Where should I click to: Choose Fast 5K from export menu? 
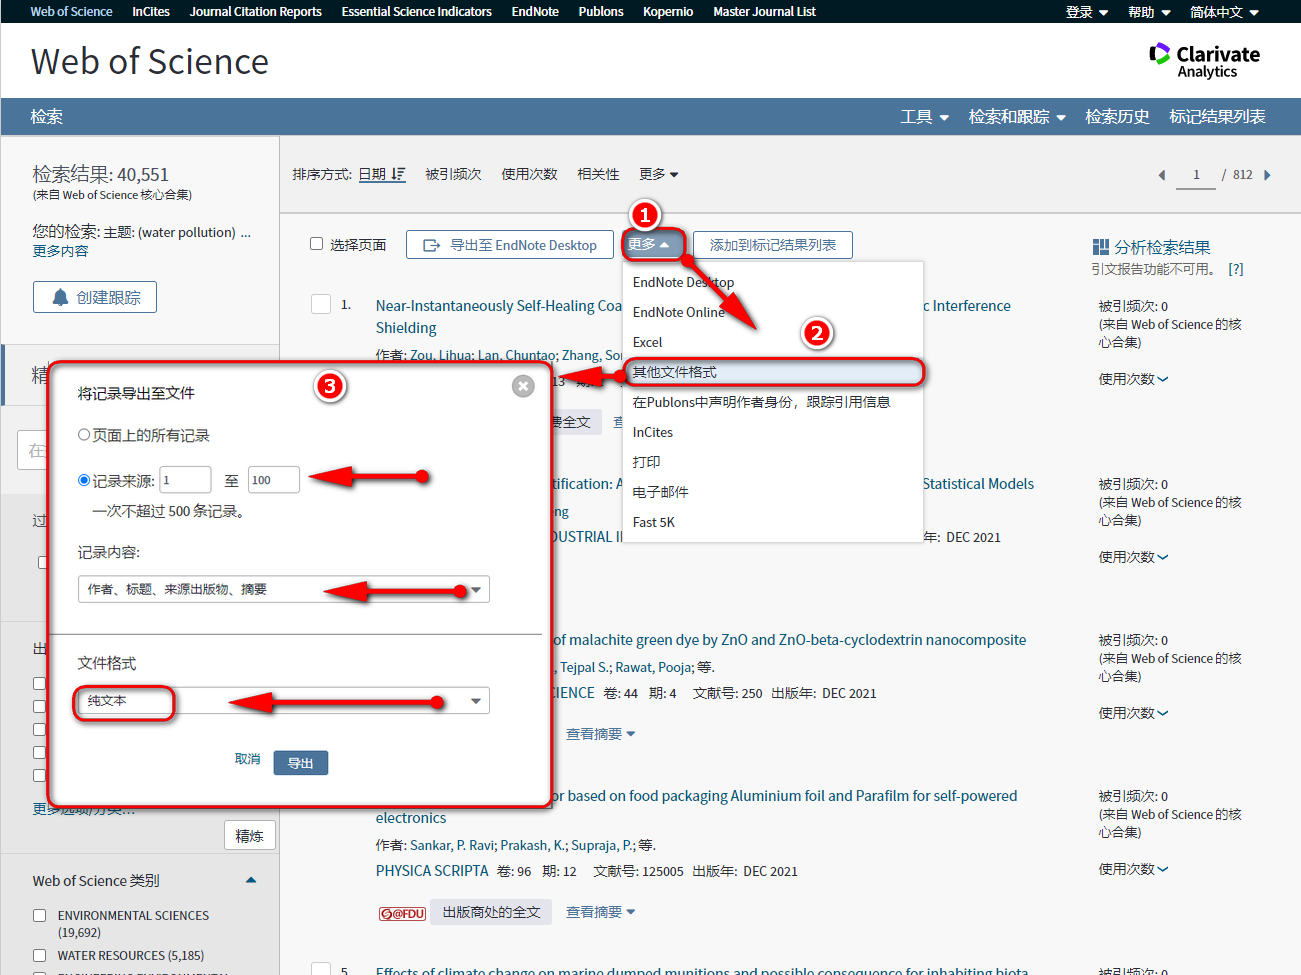[x=654, y=522]
